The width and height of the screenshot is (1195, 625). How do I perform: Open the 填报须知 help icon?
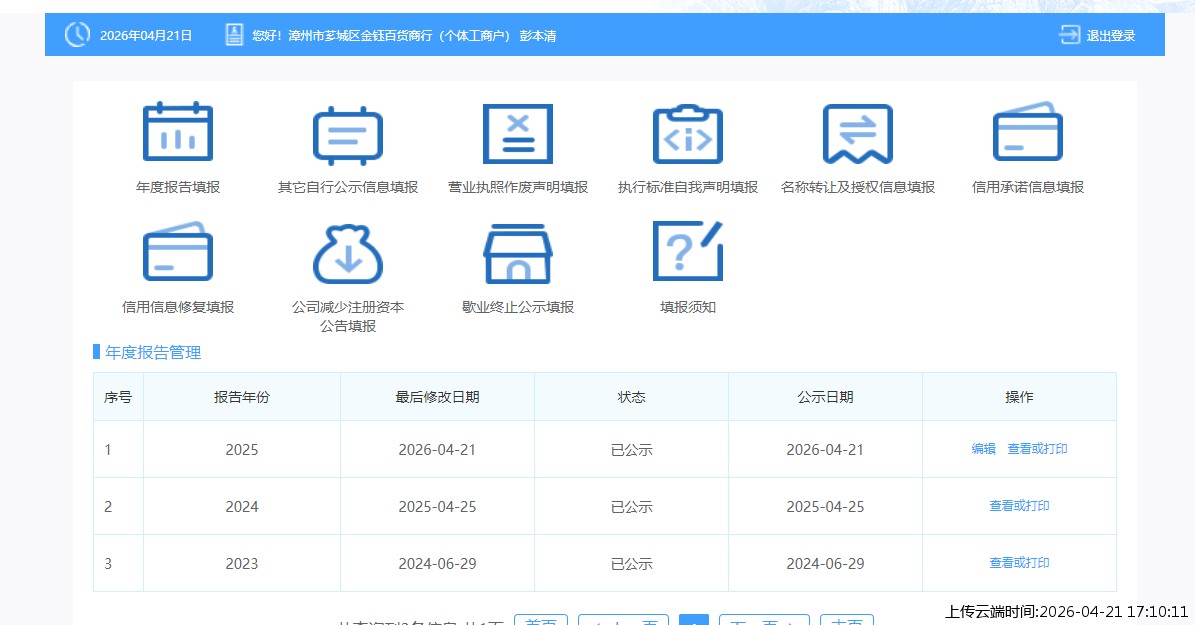tap(688, 252)
